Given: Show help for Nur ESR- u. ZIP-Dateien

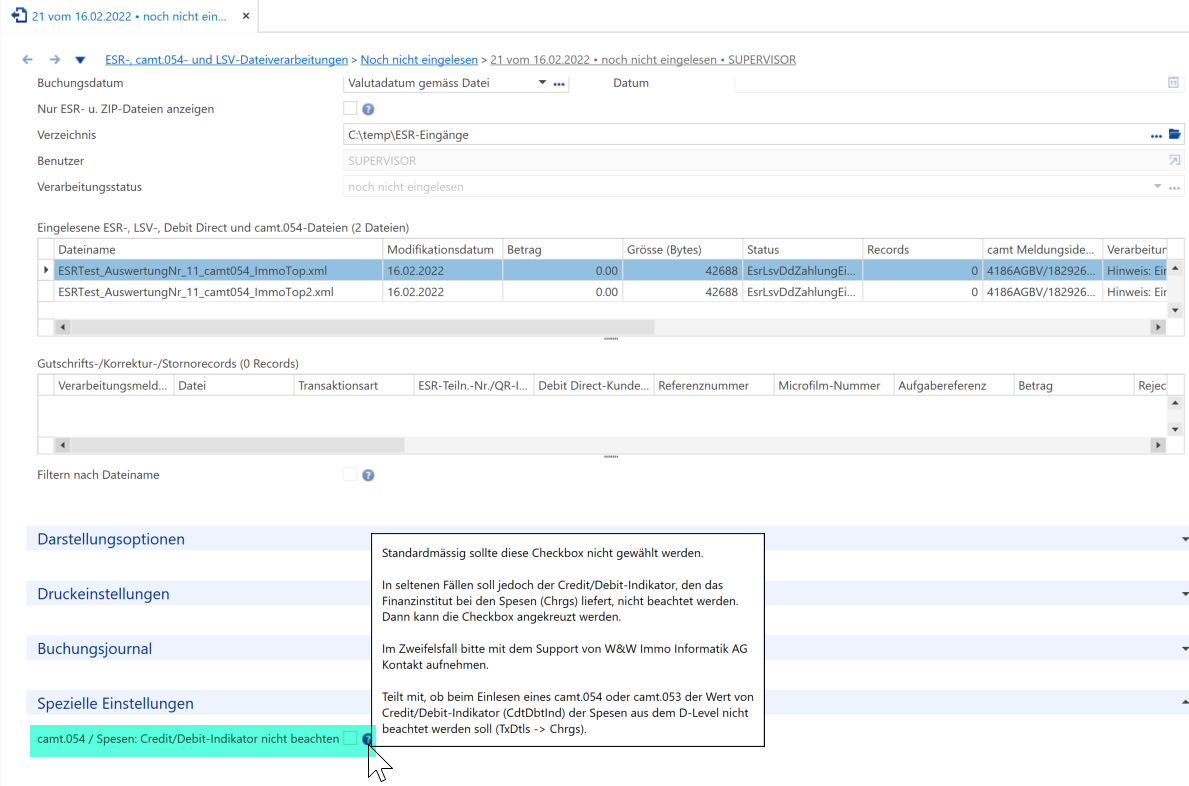Looking at the screenshot, I should tap(369, 109).
